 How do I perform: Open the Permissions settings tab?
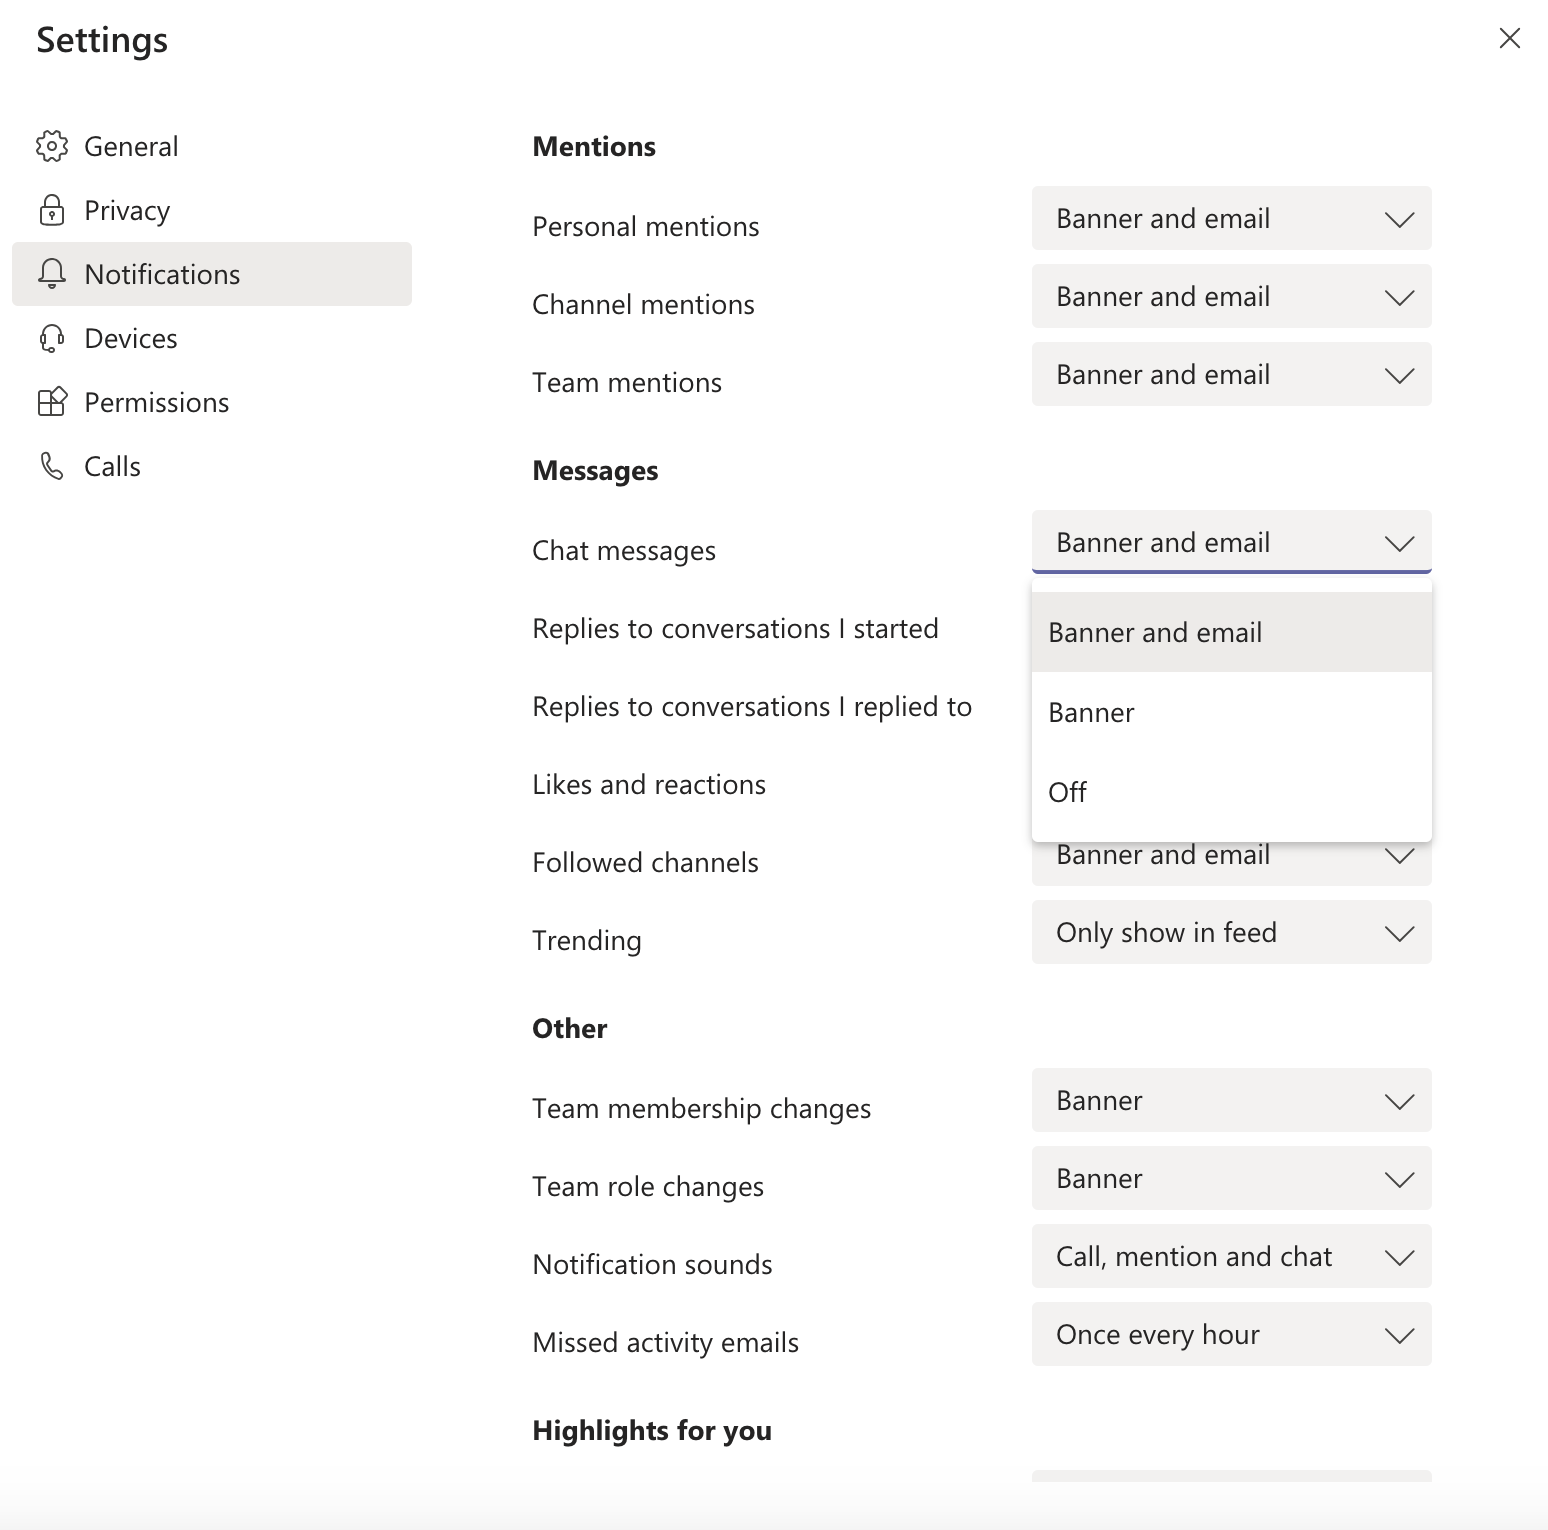point(212,402)
